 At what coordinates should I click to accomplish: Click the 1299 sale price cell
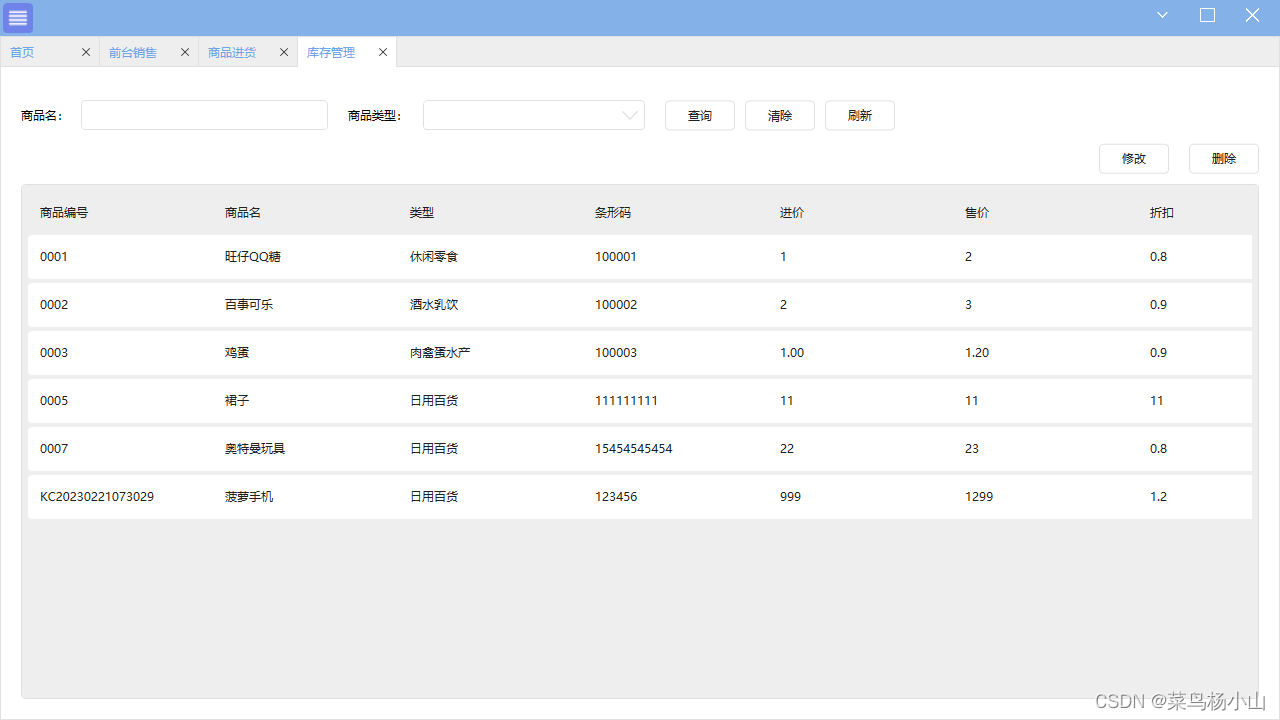[x=979, y=497]
